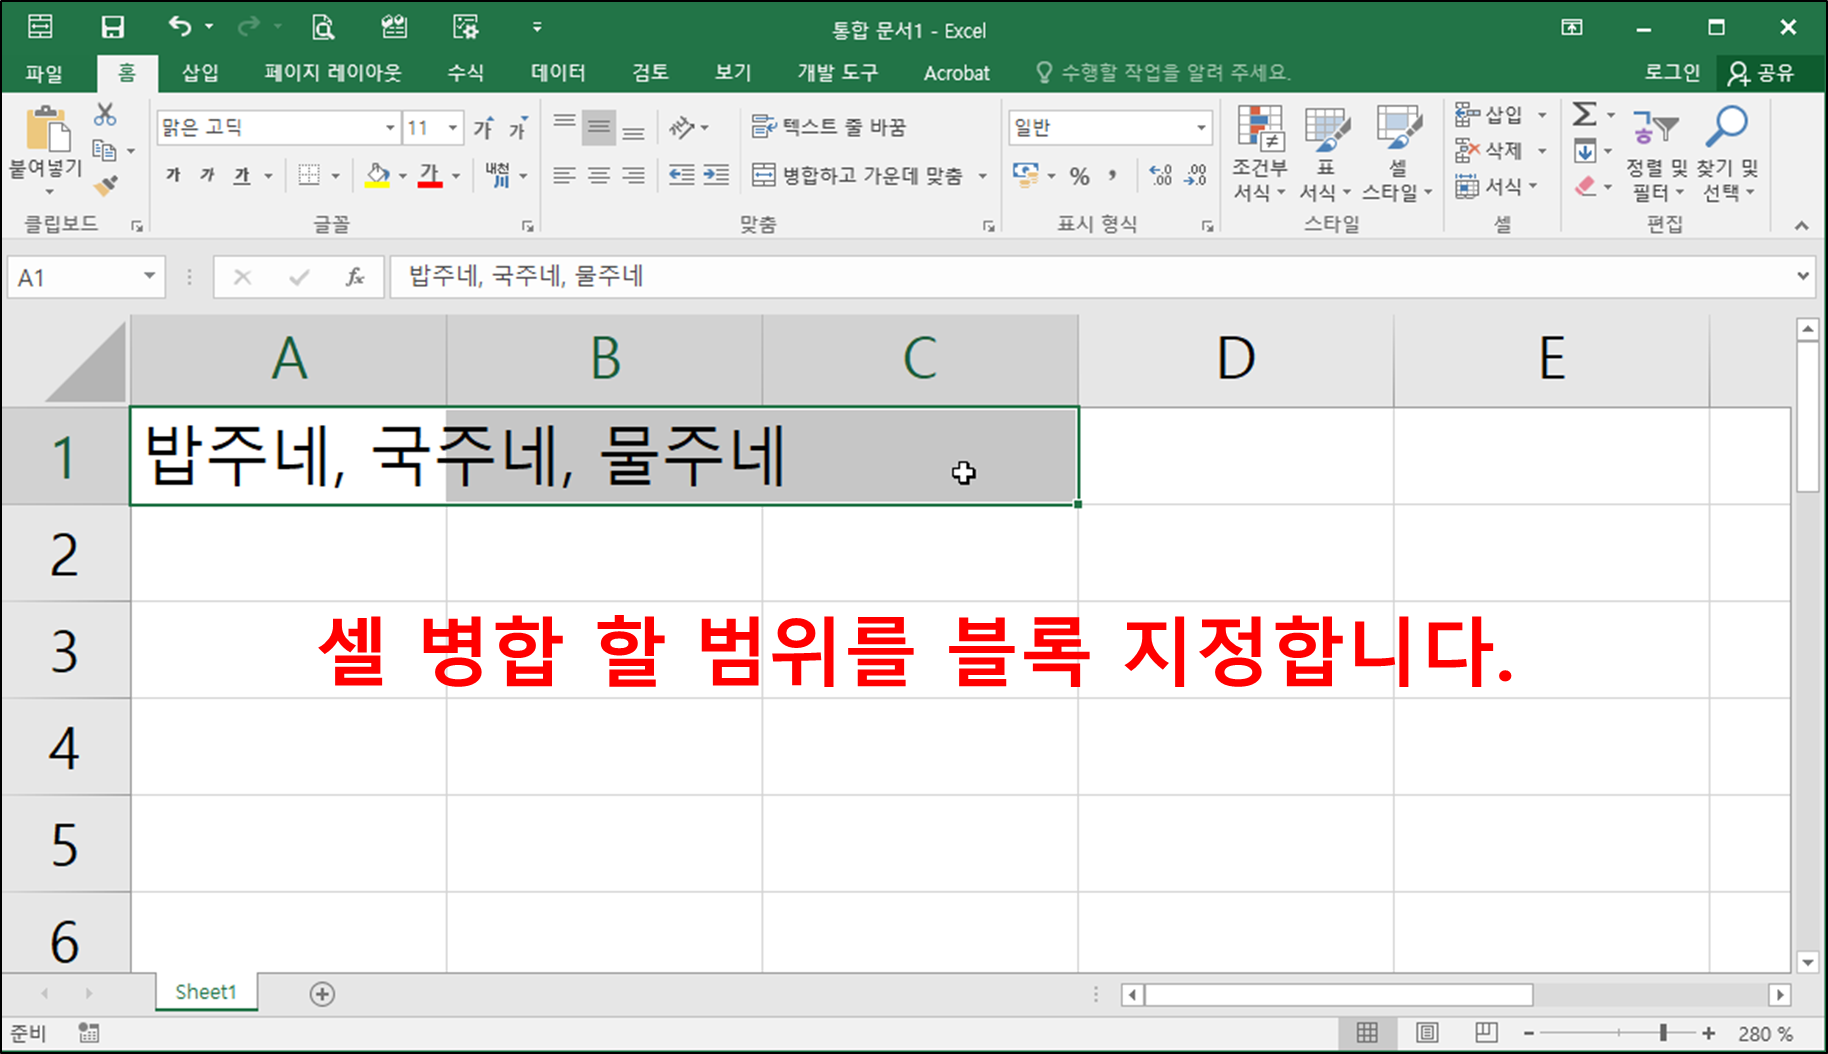Select the Merge and Center icon
1828x1054 pixels.
tap(763, 176)
